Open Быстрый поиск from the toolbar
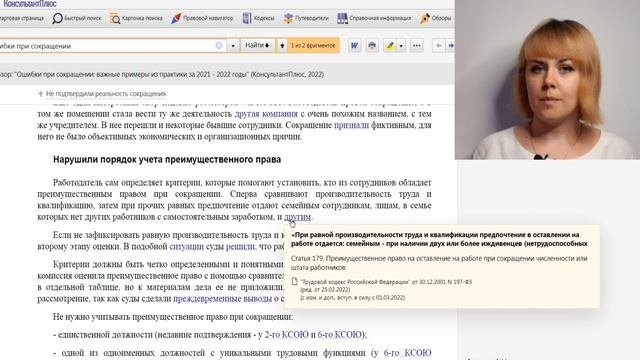The height and width of the screenshot is (360, 640). [77, 18]
